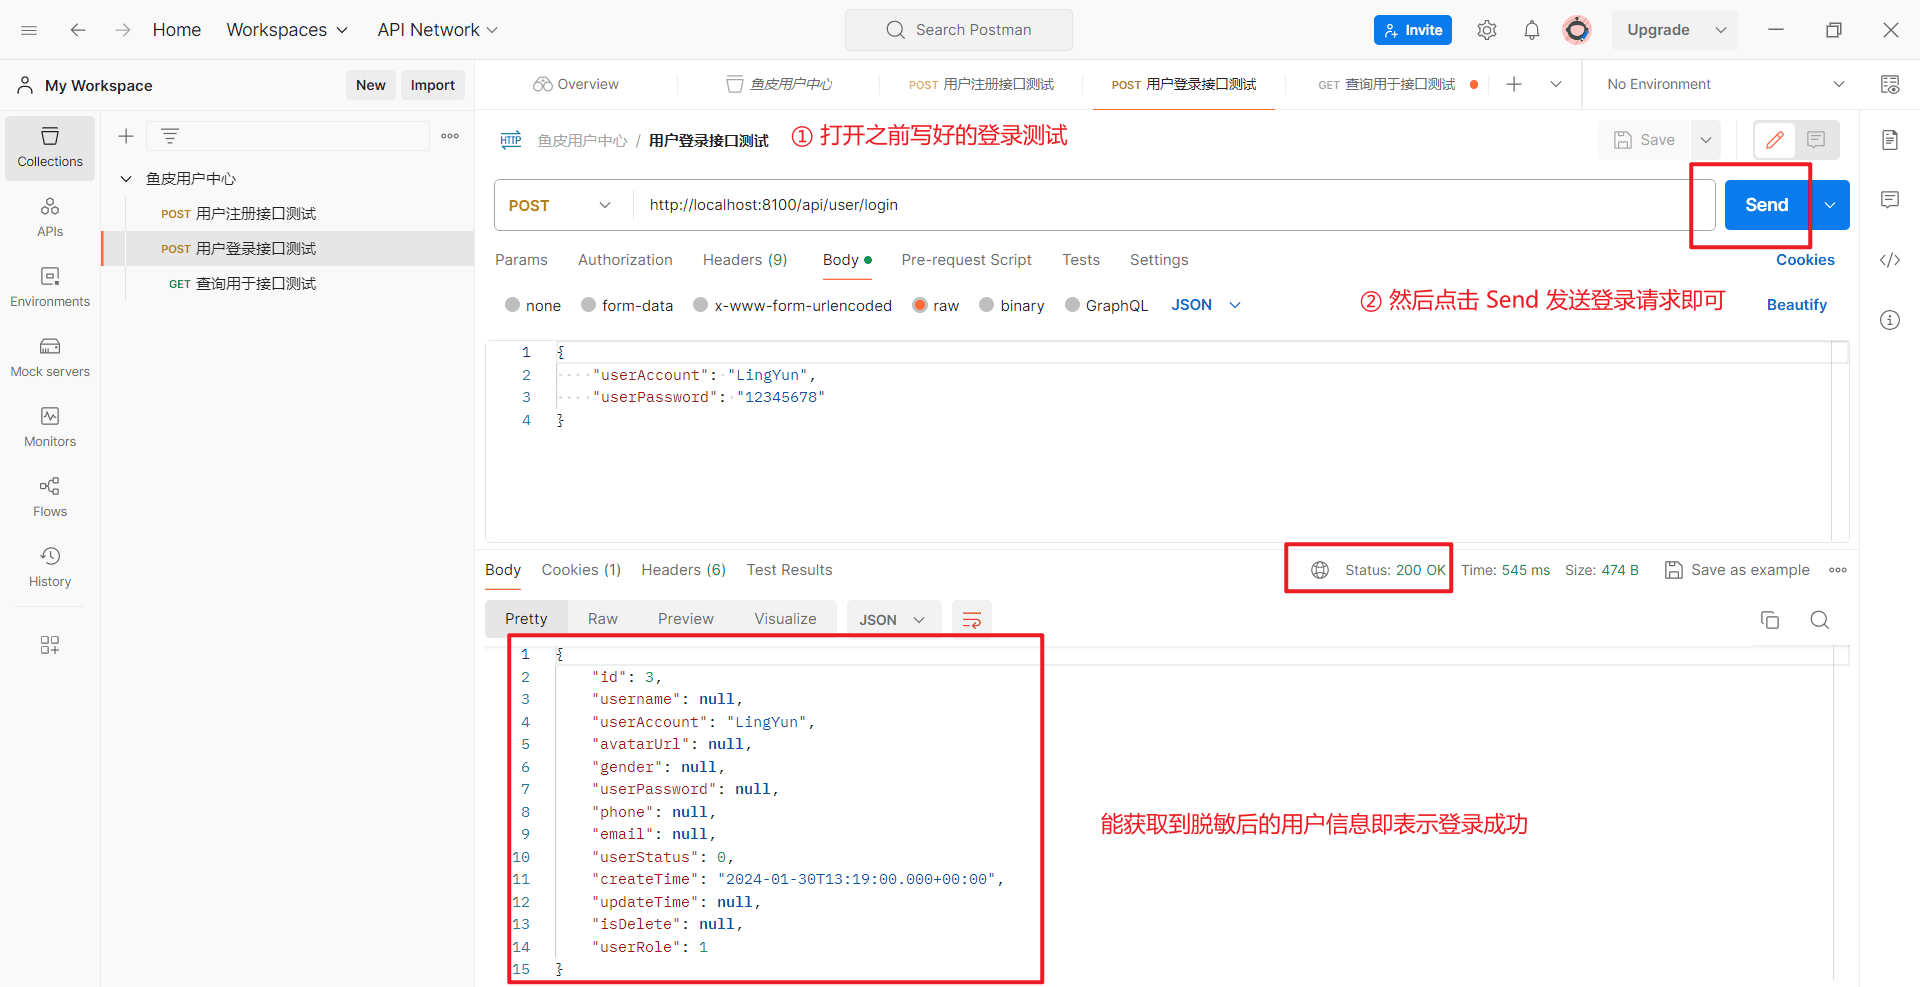
Task: Click the Beautify link
Action: 1796,305
